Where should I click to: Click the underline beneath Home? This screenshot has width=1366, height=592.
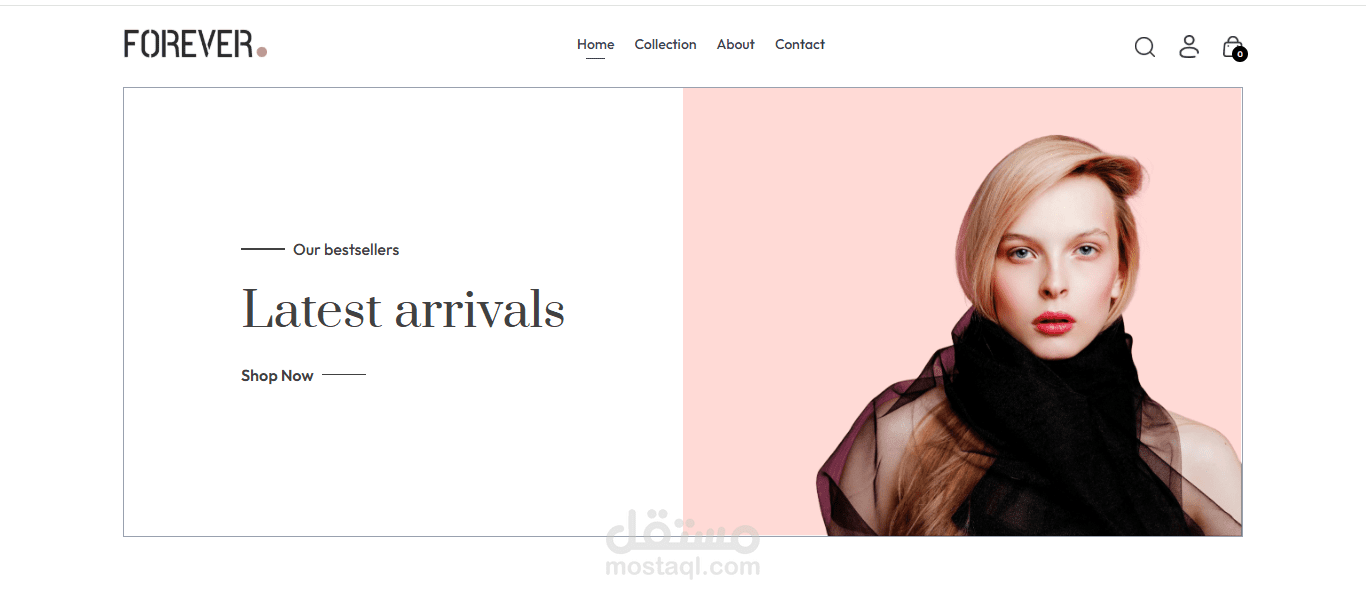(595, 58)
